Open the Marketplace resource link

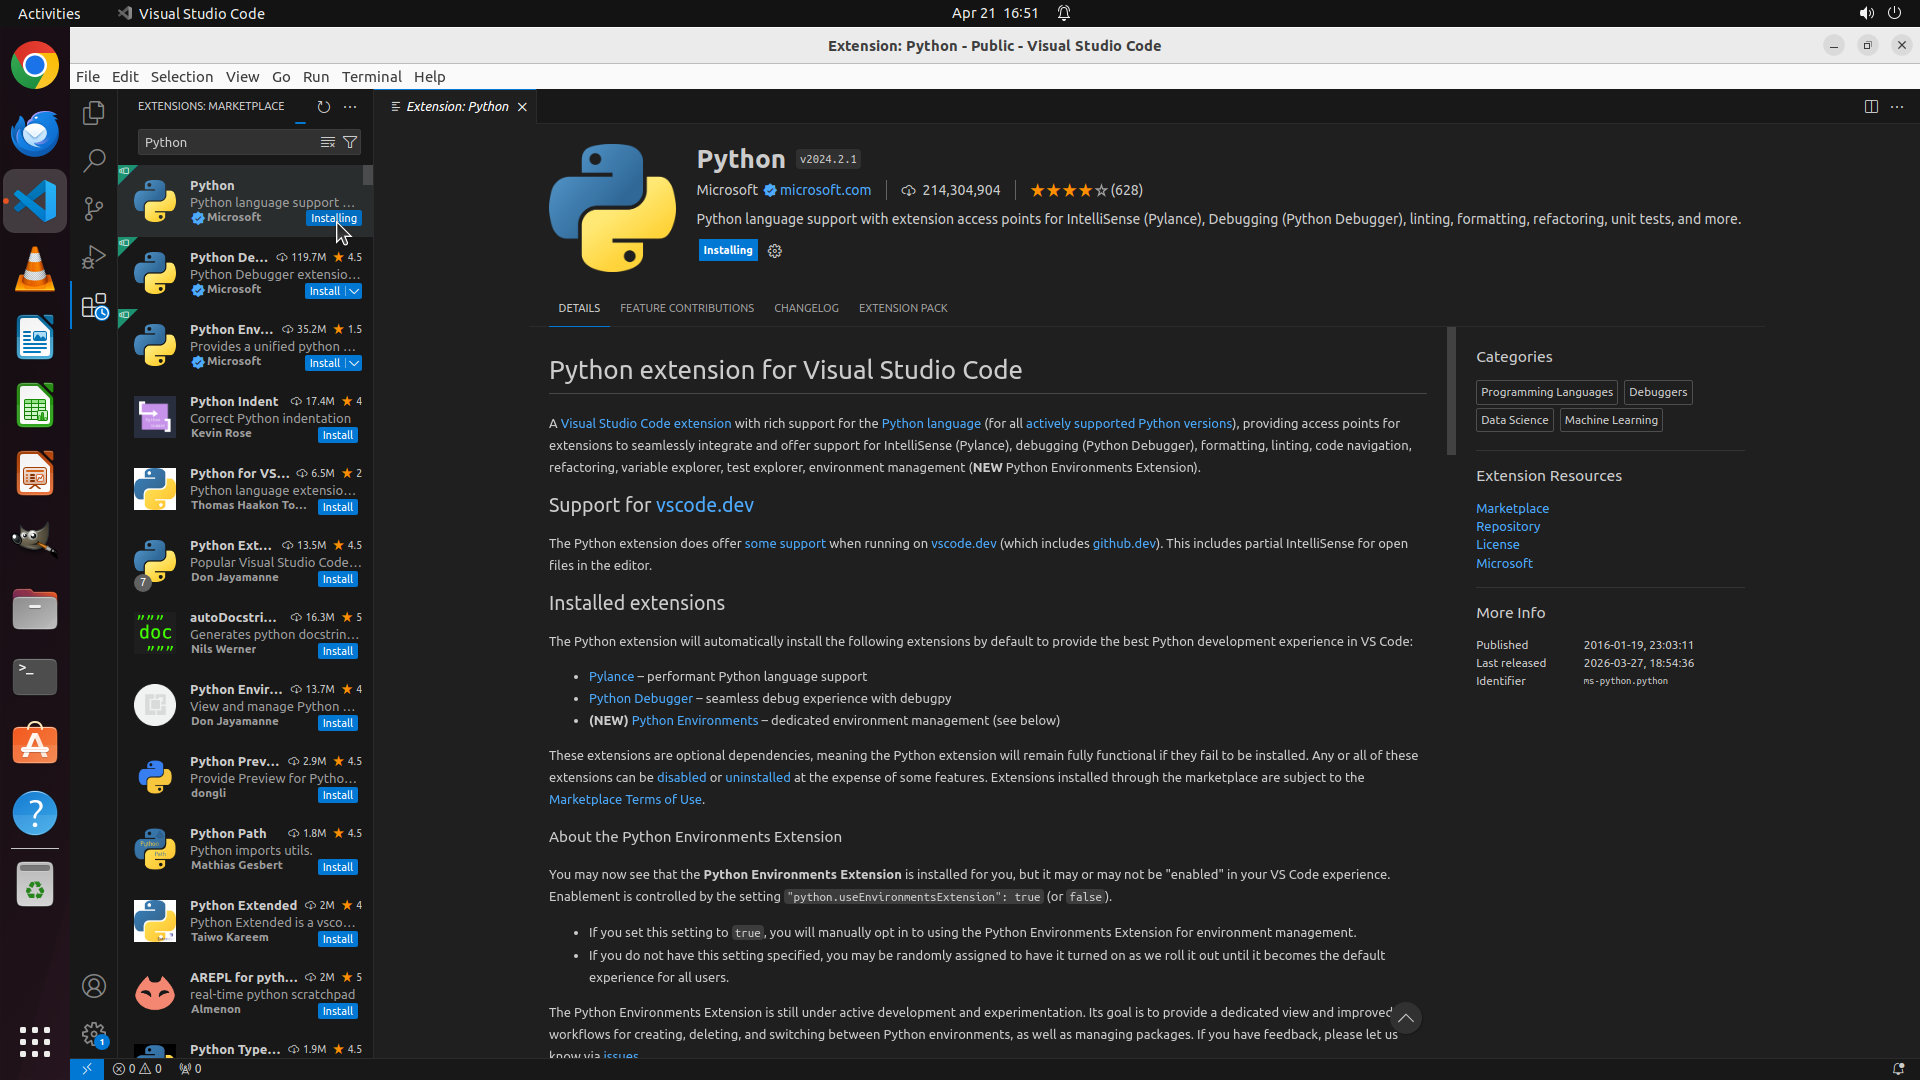1512,508
